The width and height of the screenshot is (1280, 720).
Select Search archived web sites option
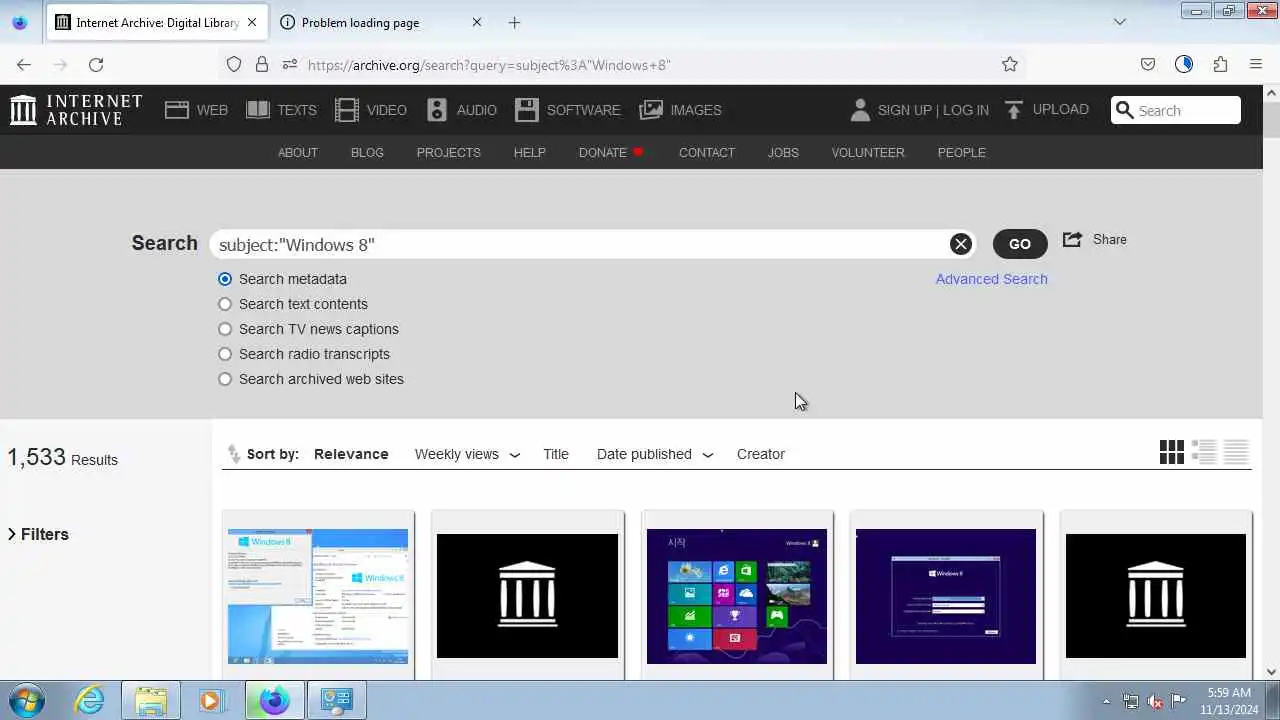(225, 379)
